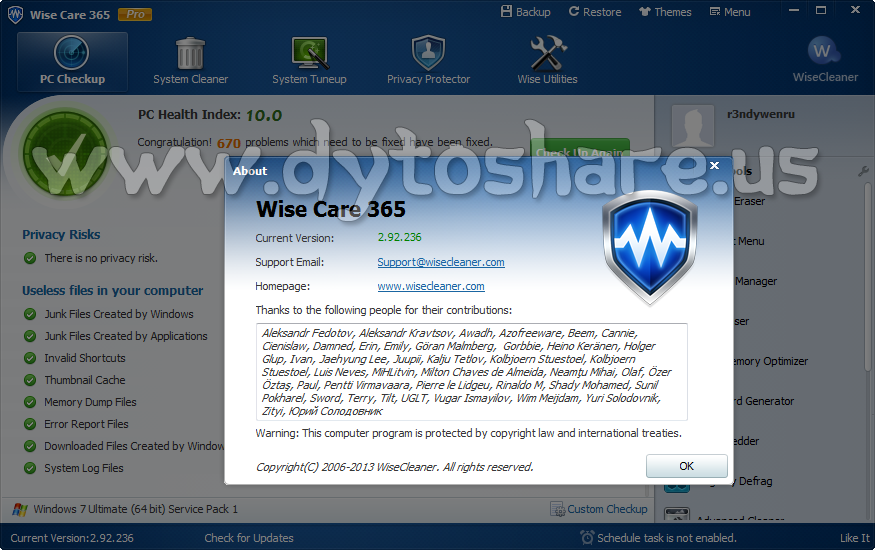The image size is (875, 550).
Task: Click check icon for Junk Files by Applications
Action: tap(30, 336)
